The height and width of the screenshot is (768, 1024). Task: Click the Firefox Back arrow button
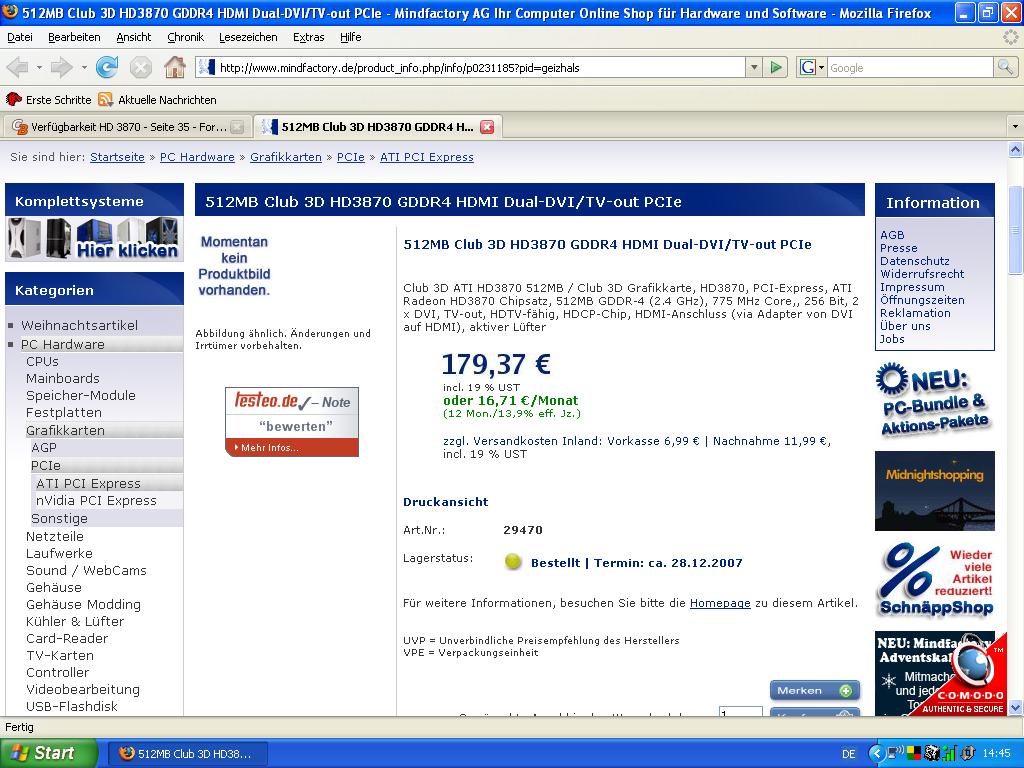pos(18,67)
